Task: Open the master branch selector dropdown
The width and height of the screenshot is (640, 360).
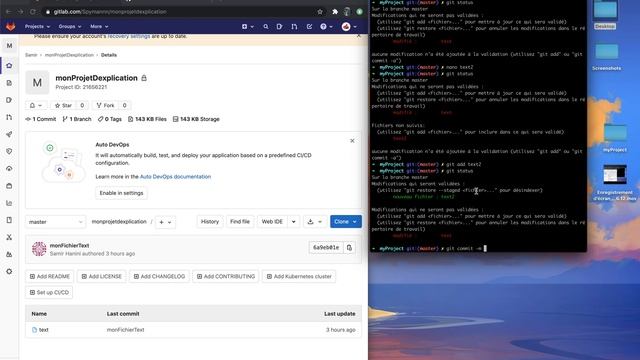Action: coord(56,222)
